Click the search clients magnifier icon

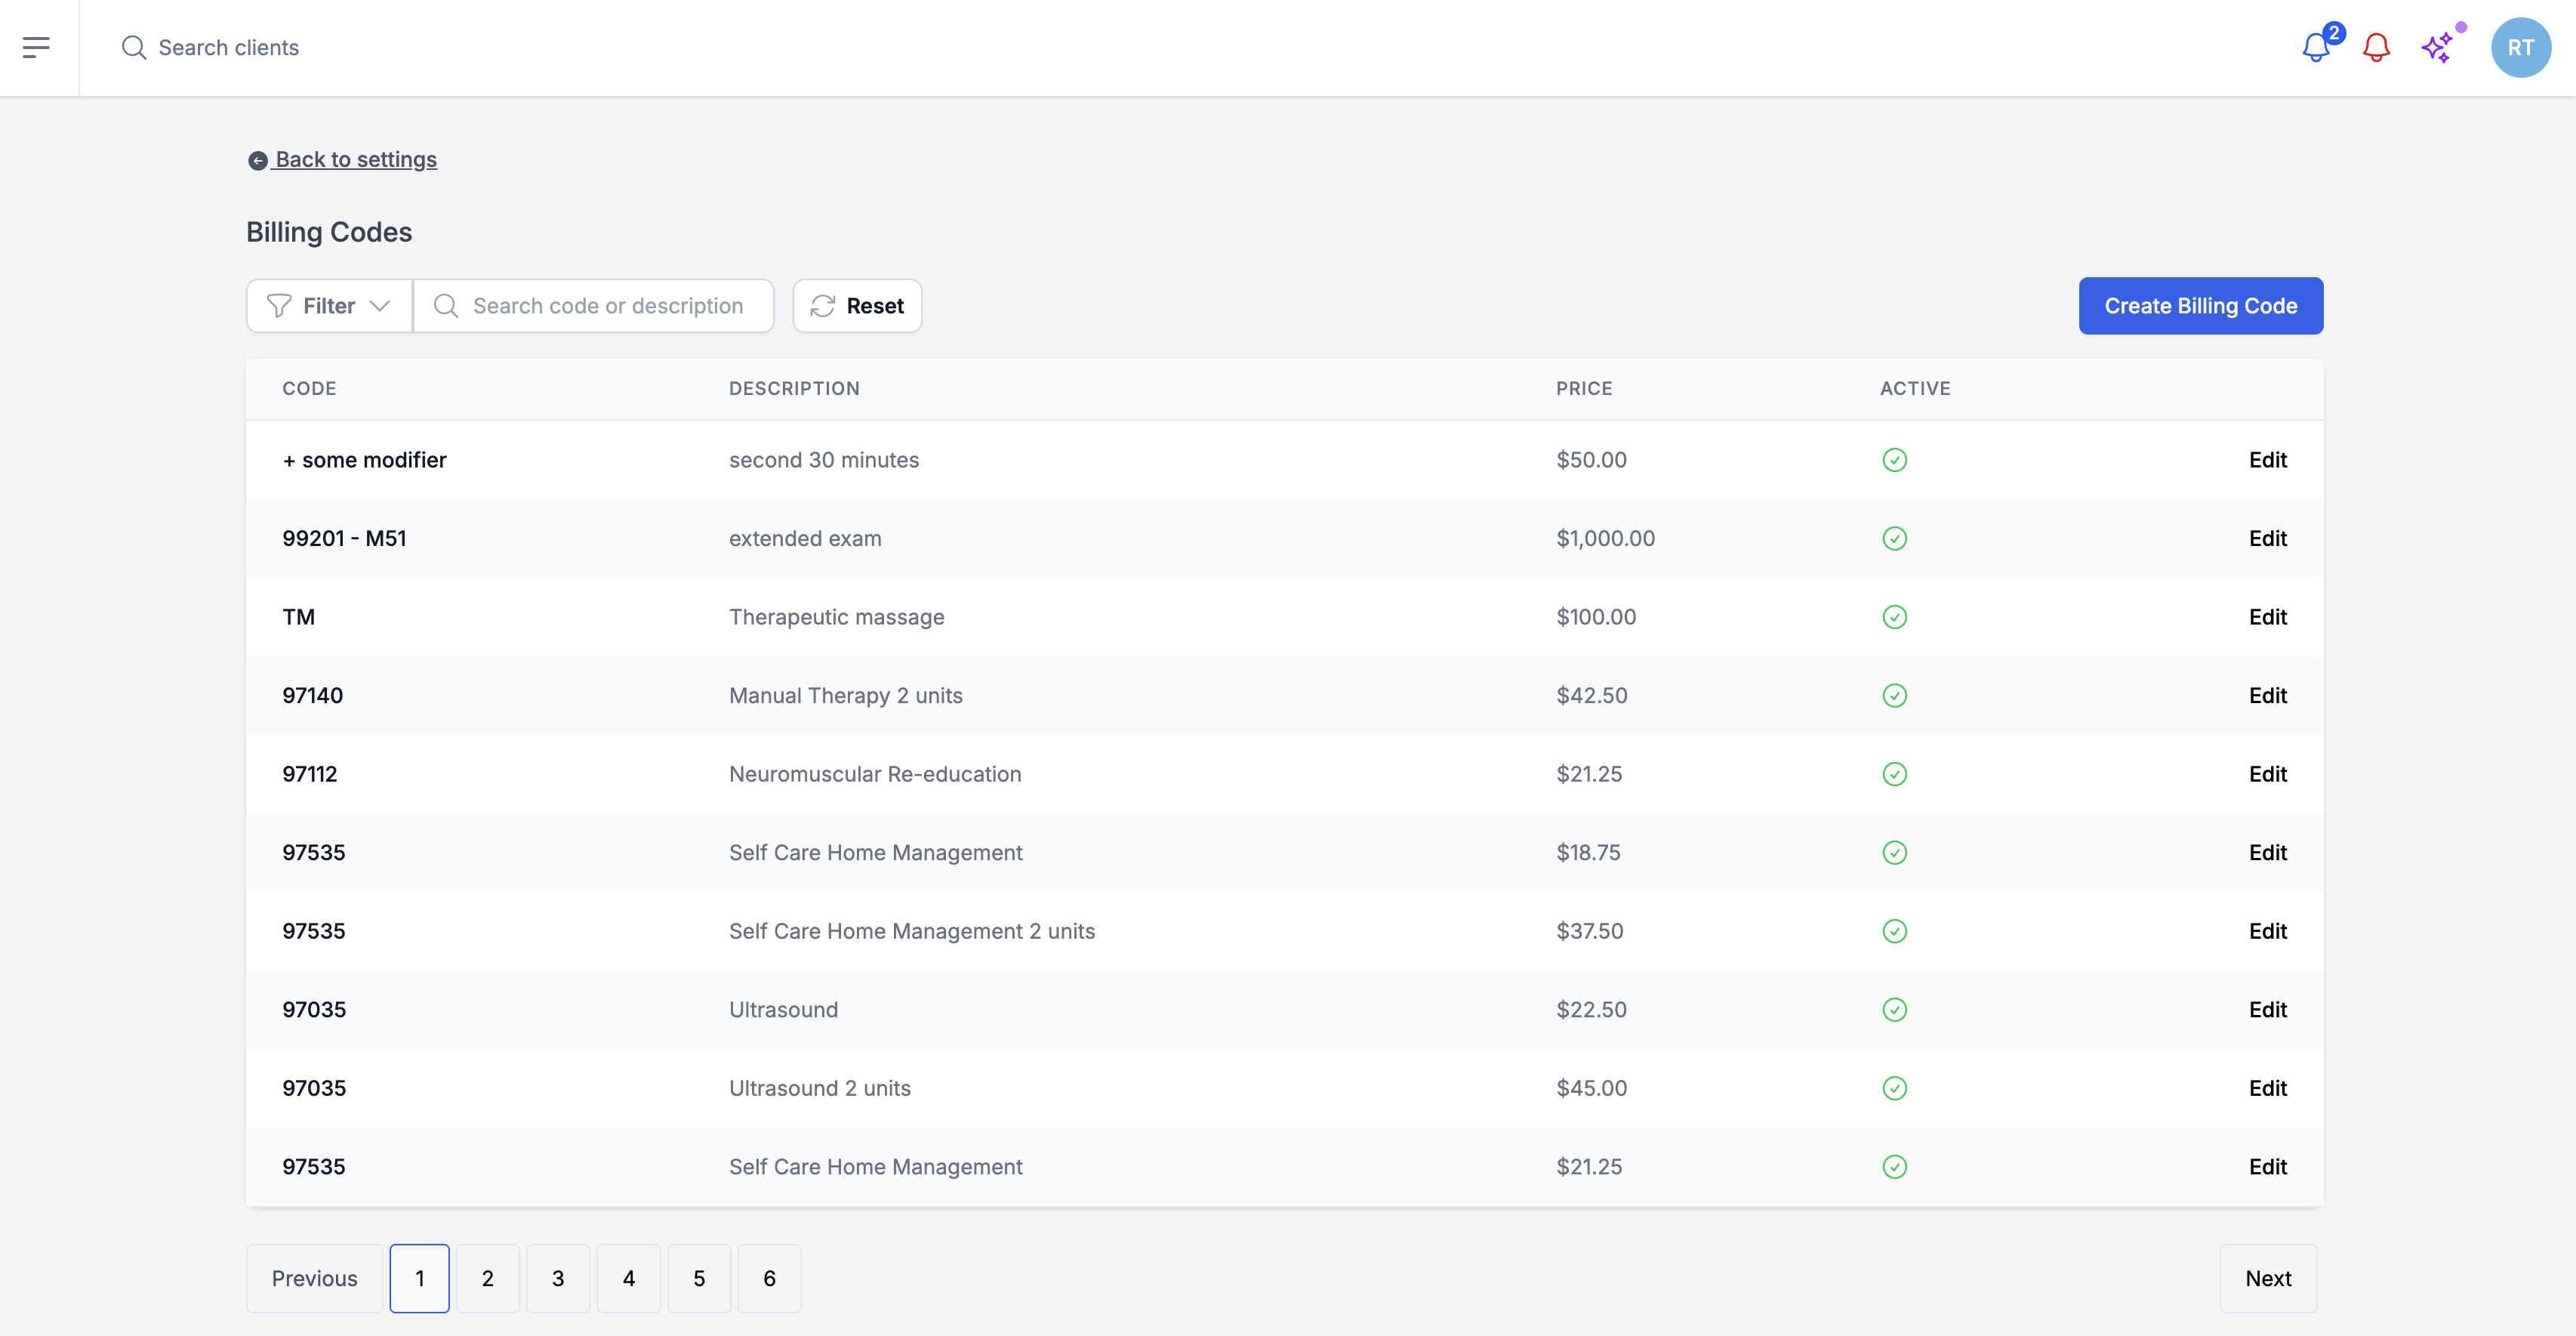(133, 47)
